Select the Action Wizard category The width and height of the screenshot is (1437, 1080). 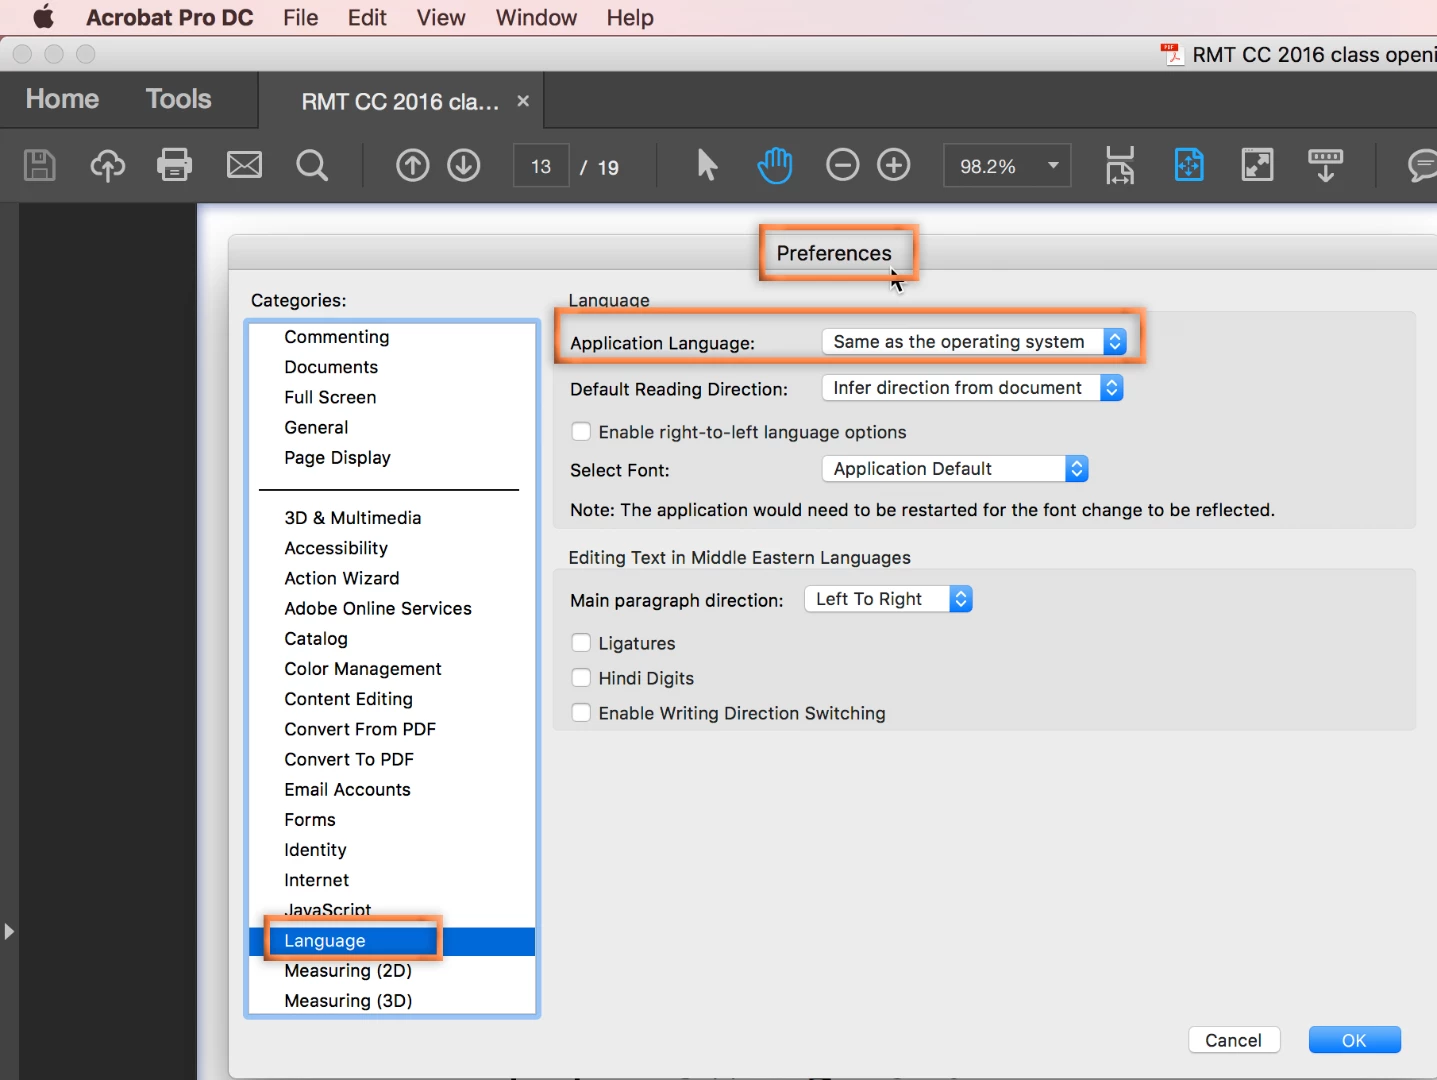click(342, 578)
